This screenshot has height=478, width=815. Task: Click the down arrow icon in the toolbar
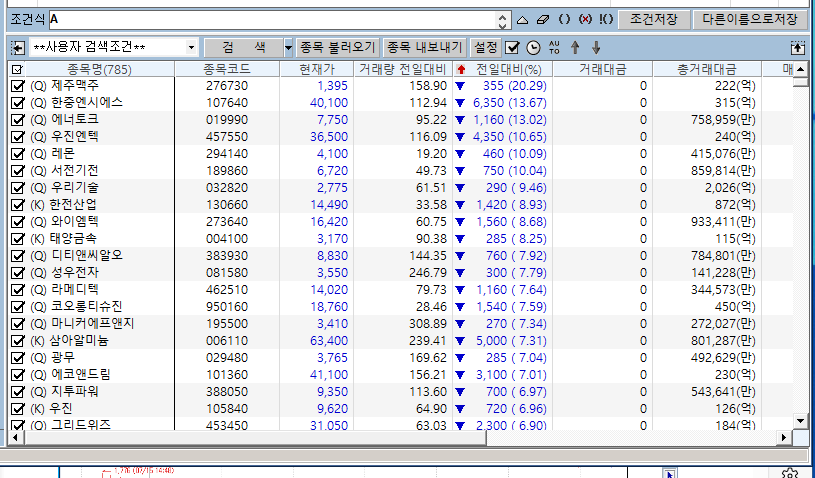click(x=596, y=47)
